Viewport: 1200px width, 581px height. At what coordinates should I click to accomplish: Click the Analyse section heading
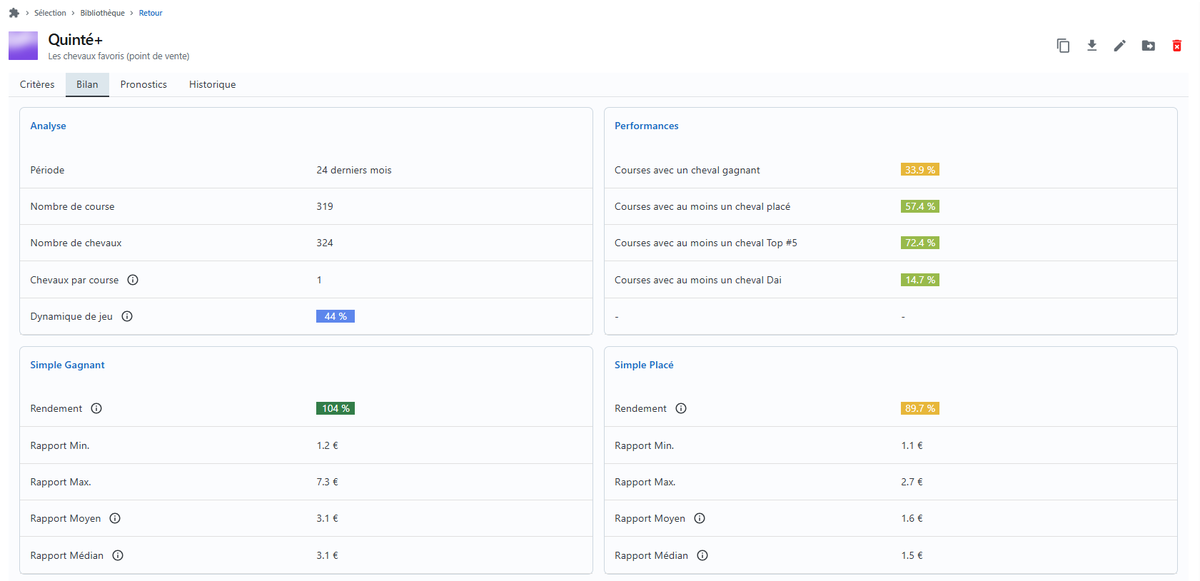[48, 126]
